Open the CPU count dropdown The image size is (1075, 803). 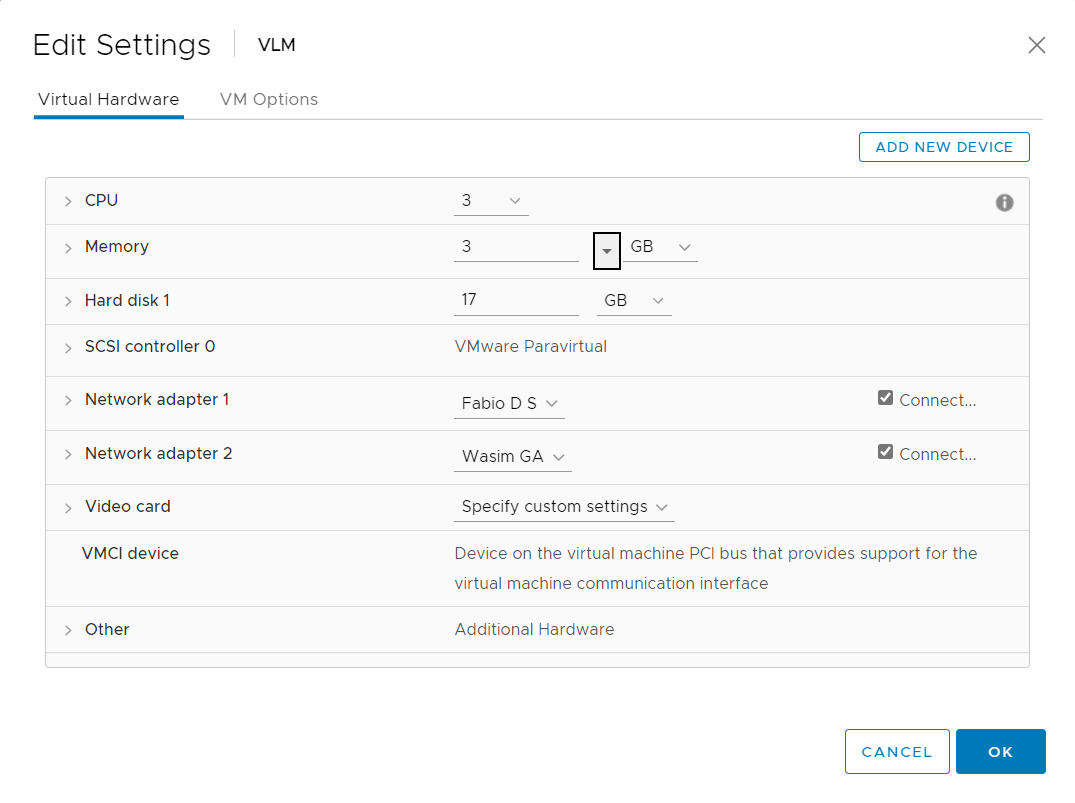pos(491,201)
